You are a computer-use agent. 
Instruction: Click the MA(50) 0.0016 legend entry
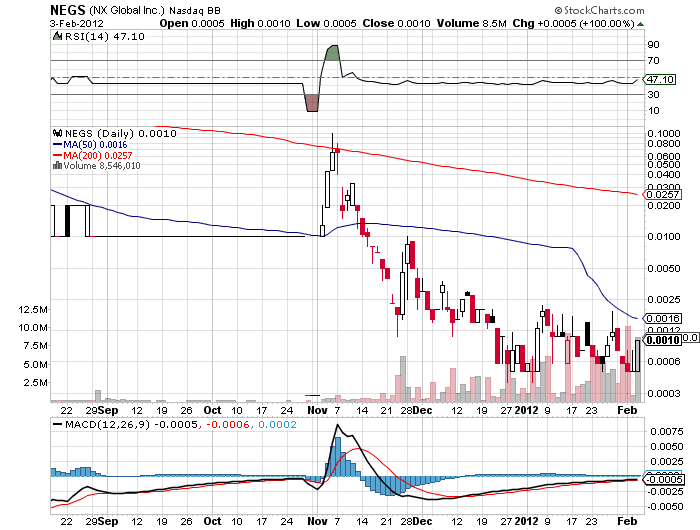pyautogui.click(x=90, y=145)
